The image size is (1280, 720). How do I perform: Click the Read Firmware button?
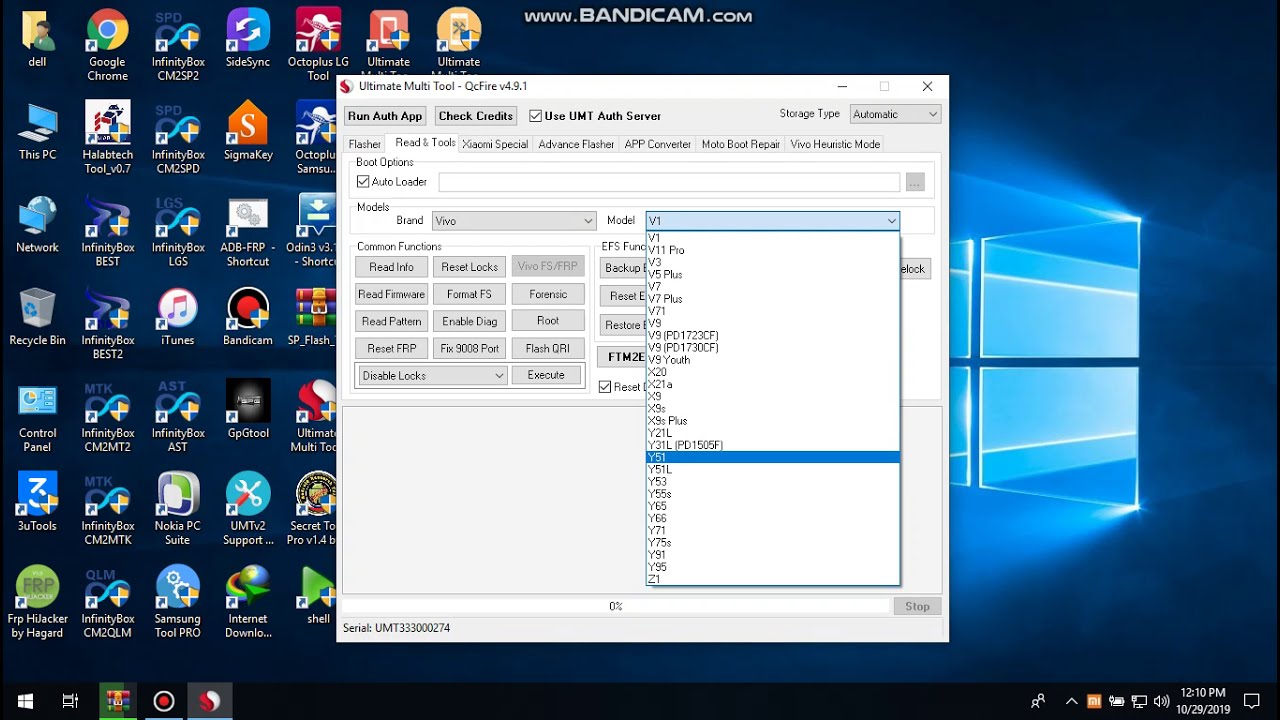click(391, 294)
